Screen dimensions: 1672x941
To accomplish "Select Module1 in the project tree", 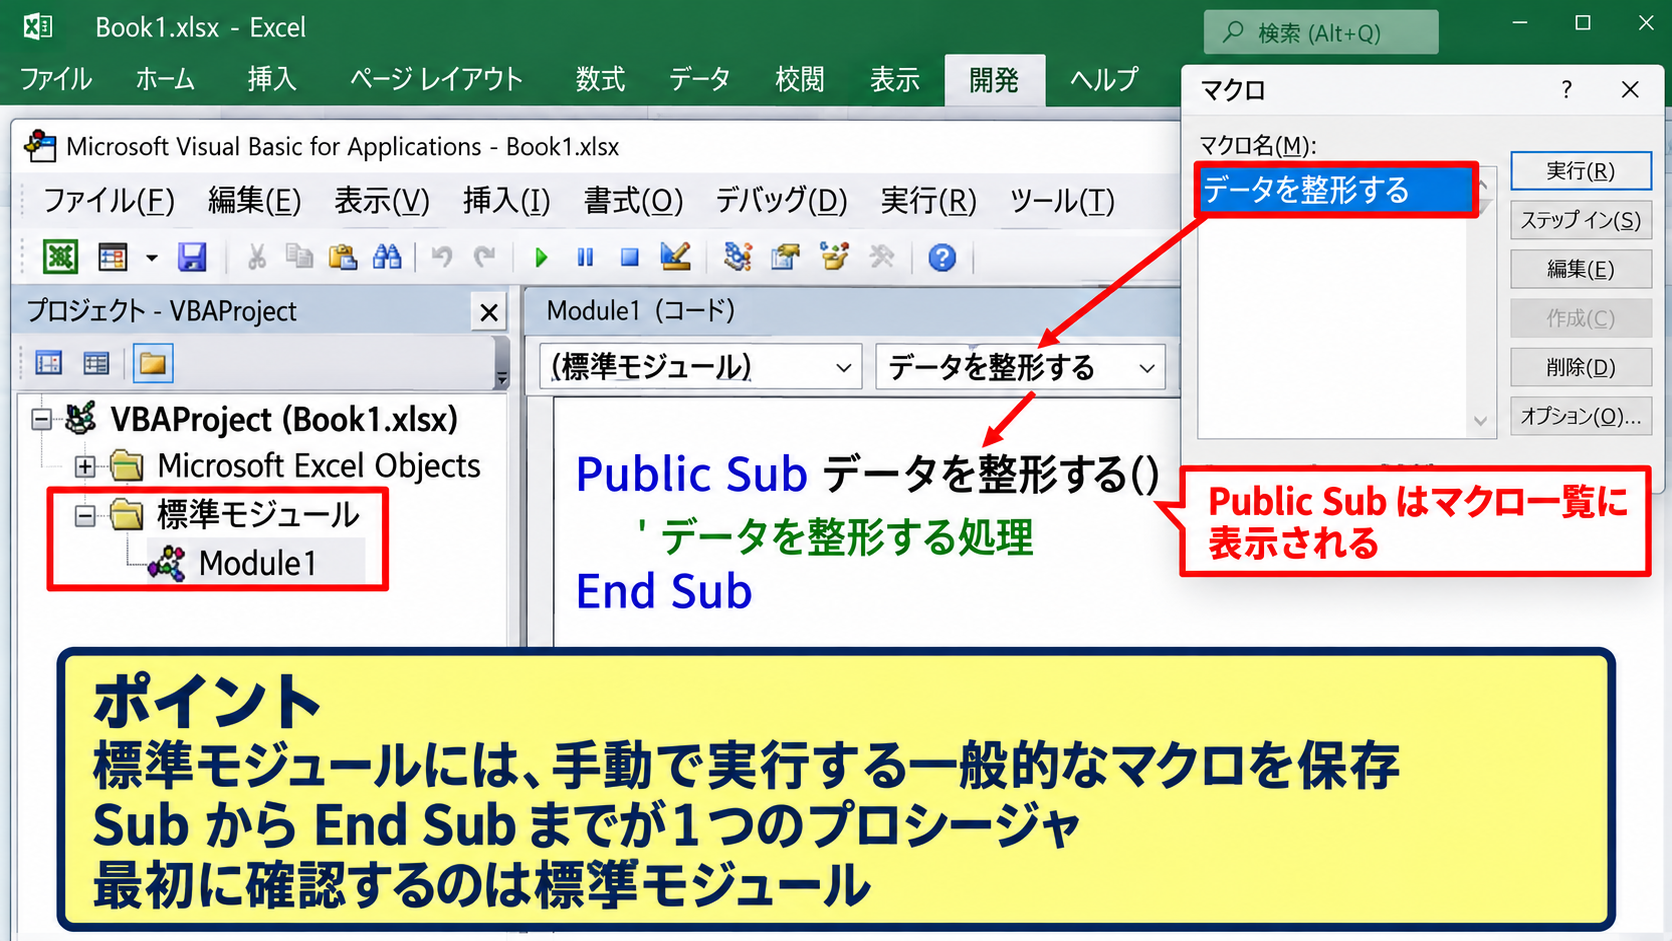I will [x=256, y=563].
